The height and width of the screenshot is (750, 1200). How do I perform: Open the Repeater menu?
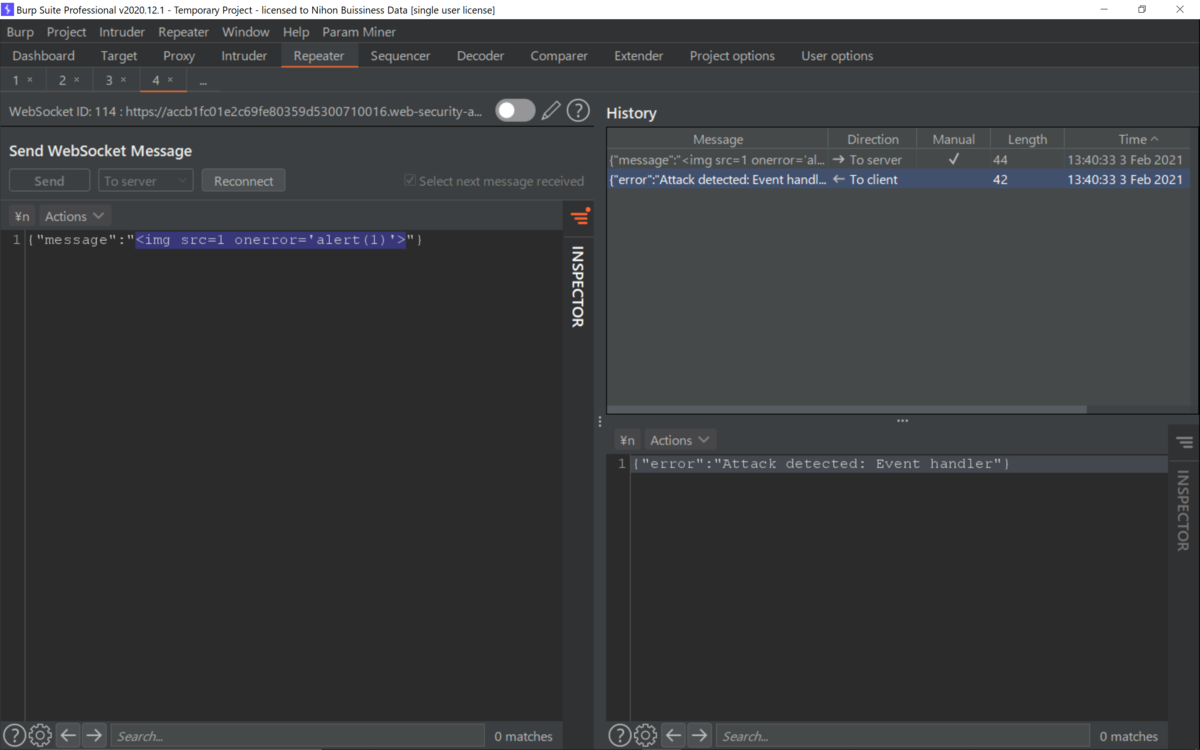tap(184, 32)
